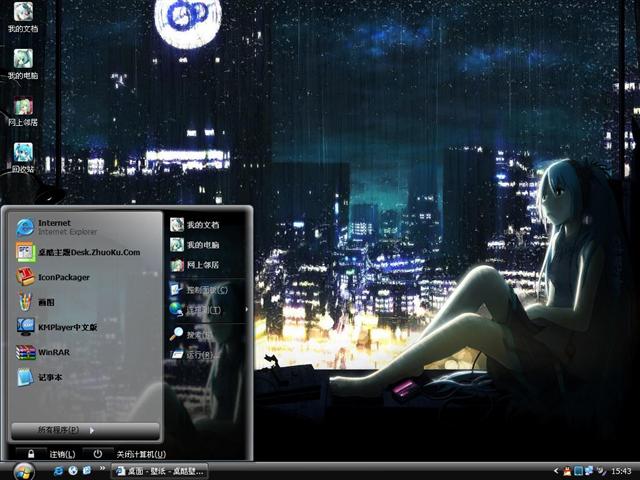This screenshot has width=640, height=480.
Task: Launch IconPackager from Start menu
Action: click(x=85, y=277)
